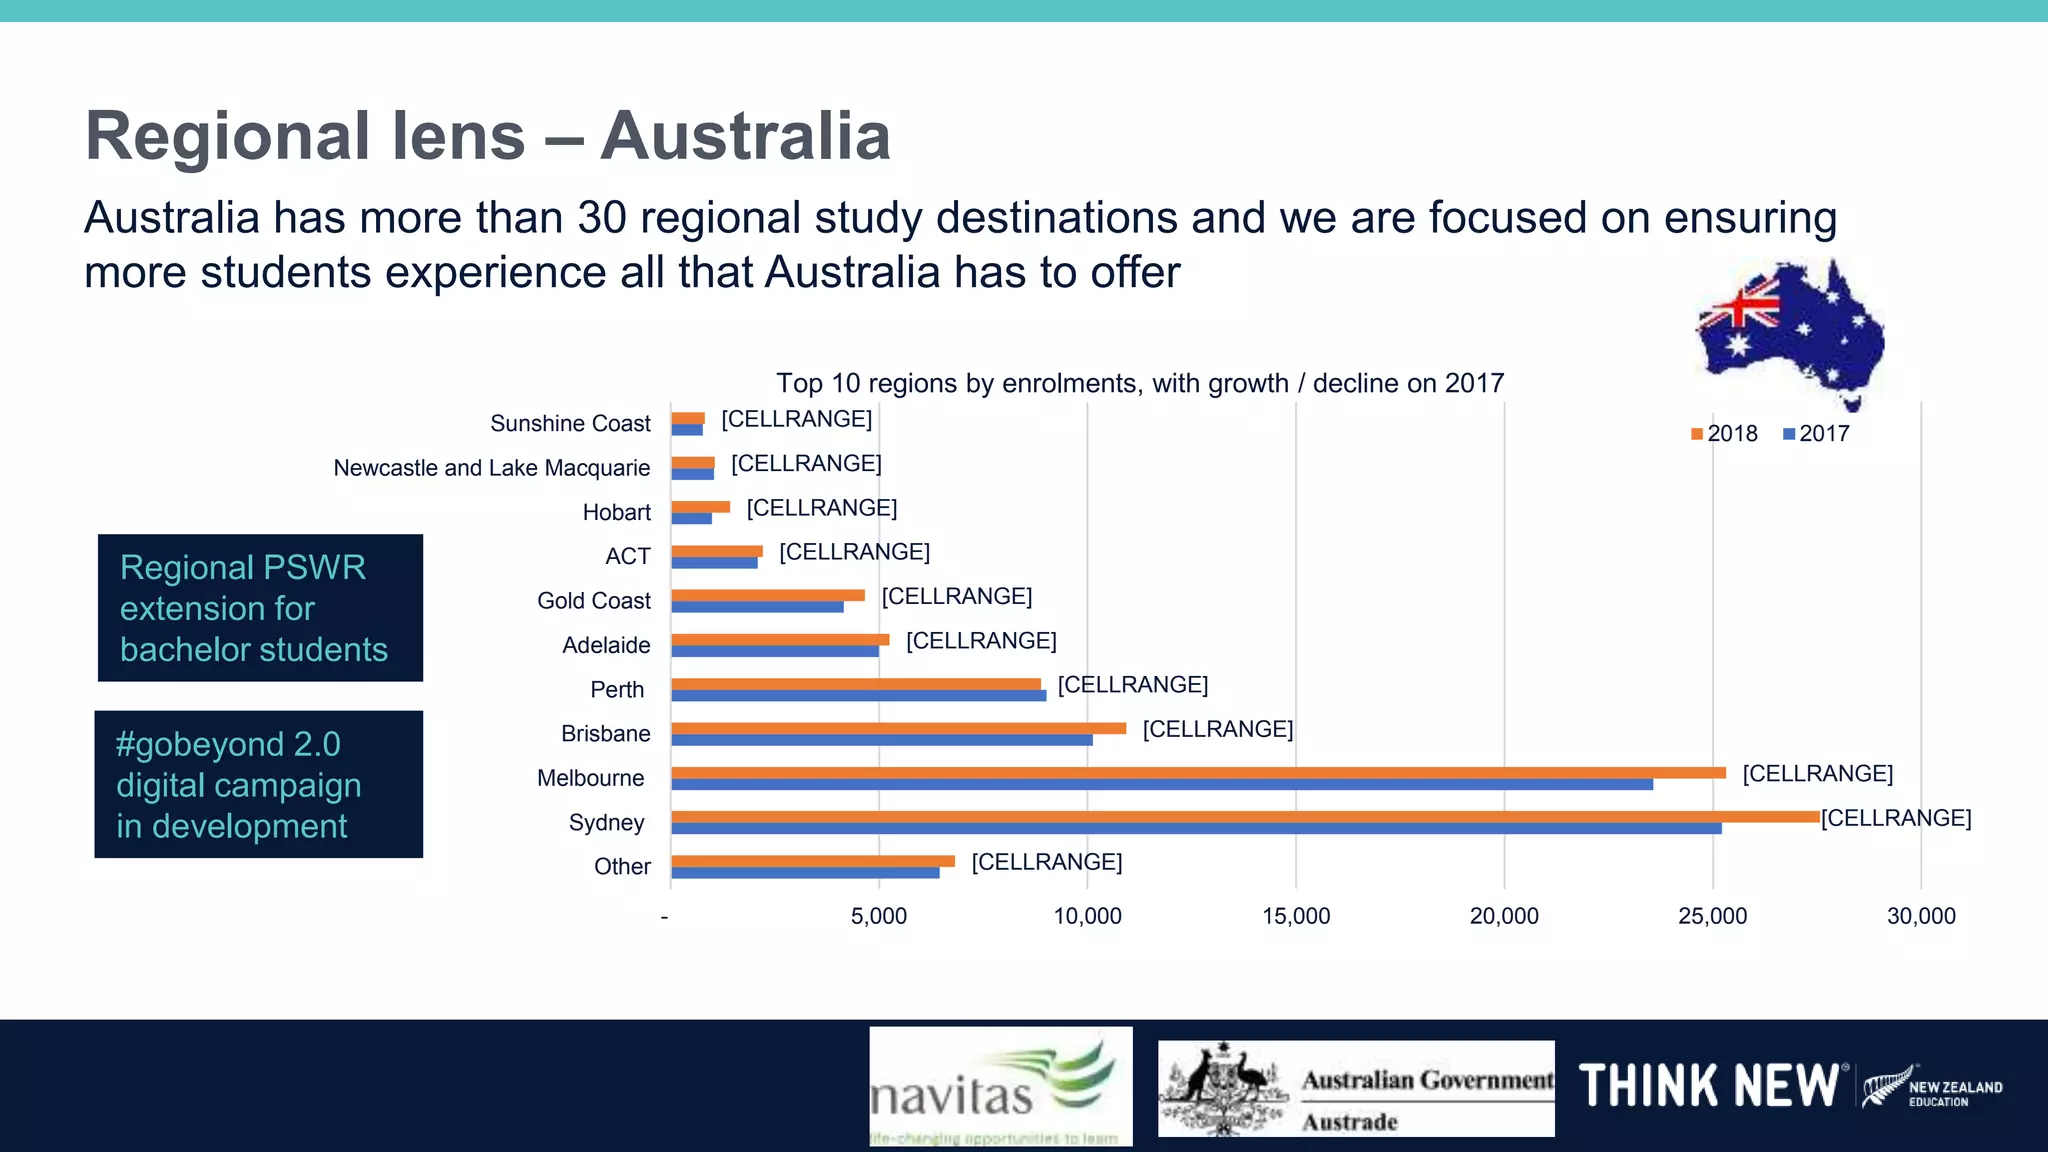
Task: Select the Regional PSWR extension box
Action: tap(260, 608)
